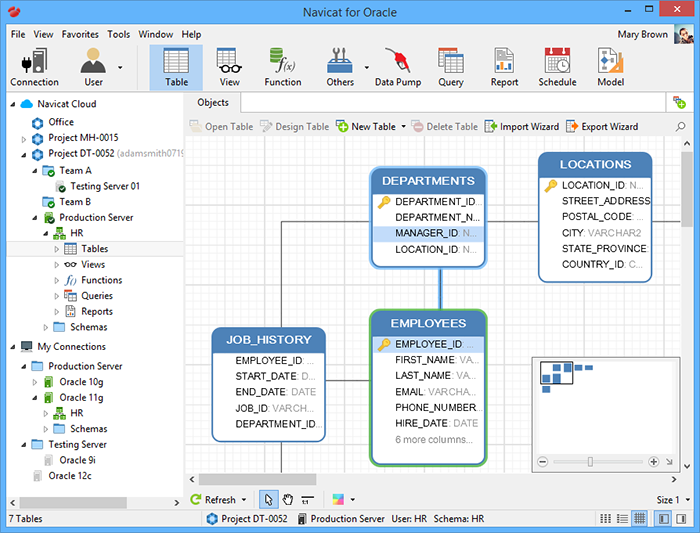Switch to list view mode
The image size is (700, 533).
[606, 519]
